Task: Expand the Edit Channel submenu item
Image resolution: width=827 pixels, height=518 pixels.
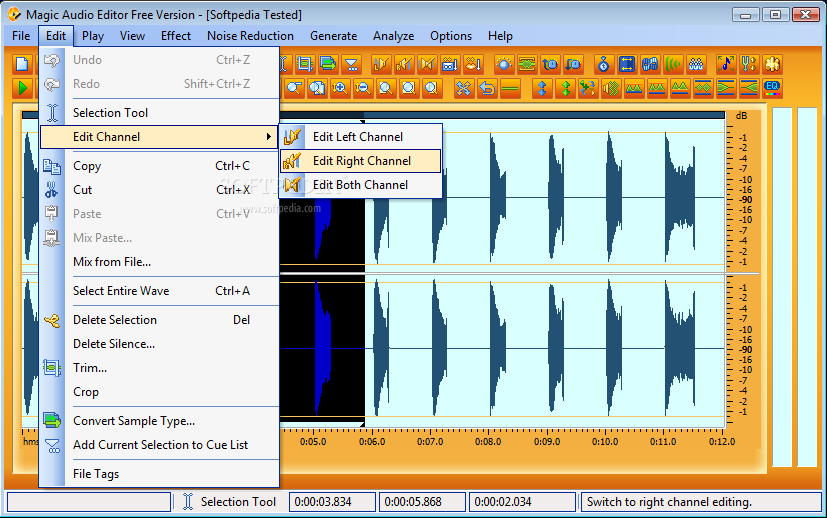Action: [x=159, y=137]
